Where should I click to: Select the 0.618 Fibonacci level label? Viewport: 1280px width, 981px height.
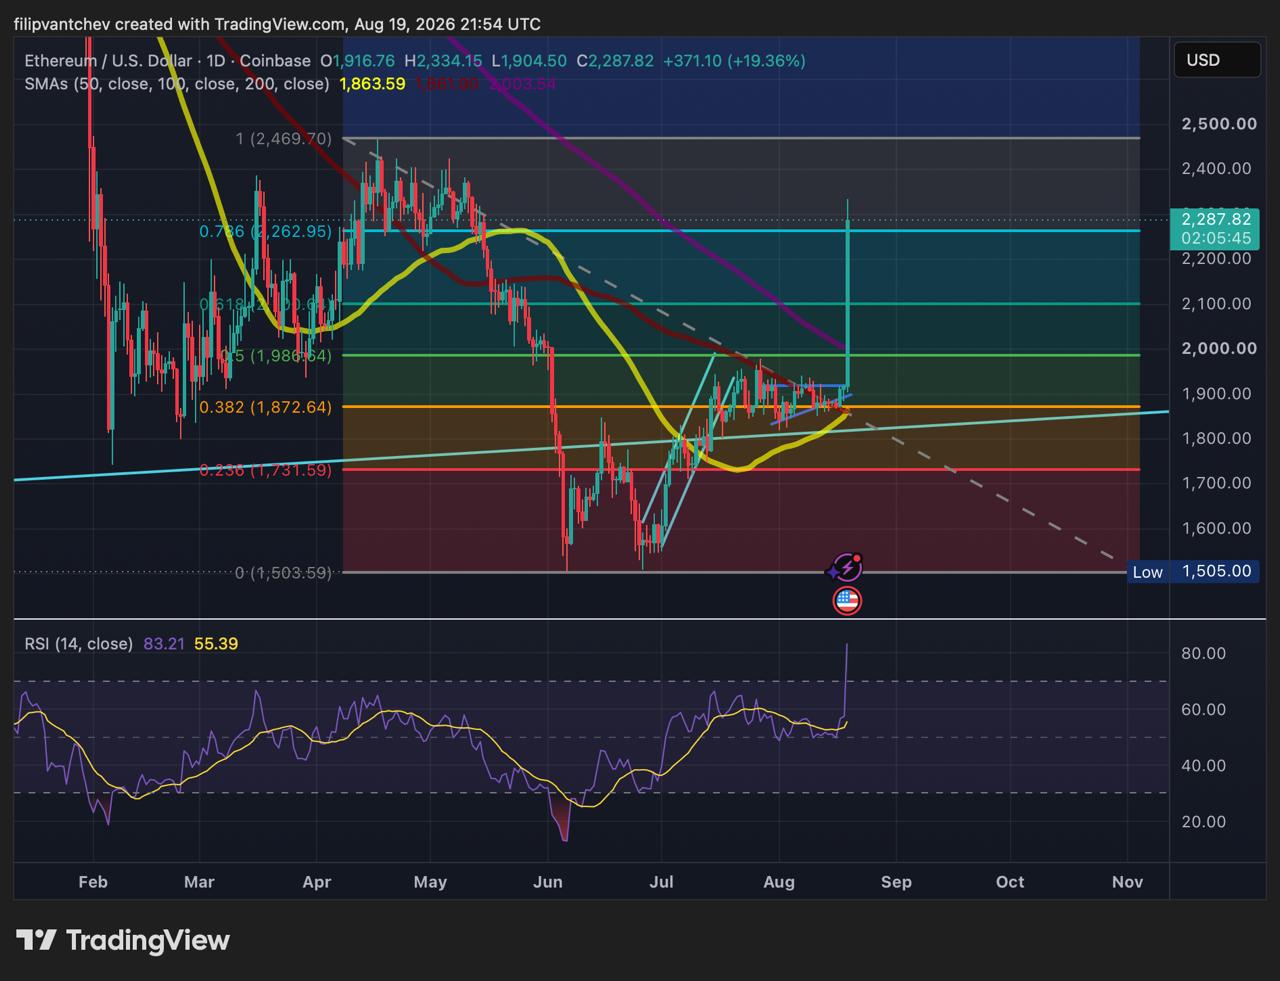point(265,303)
